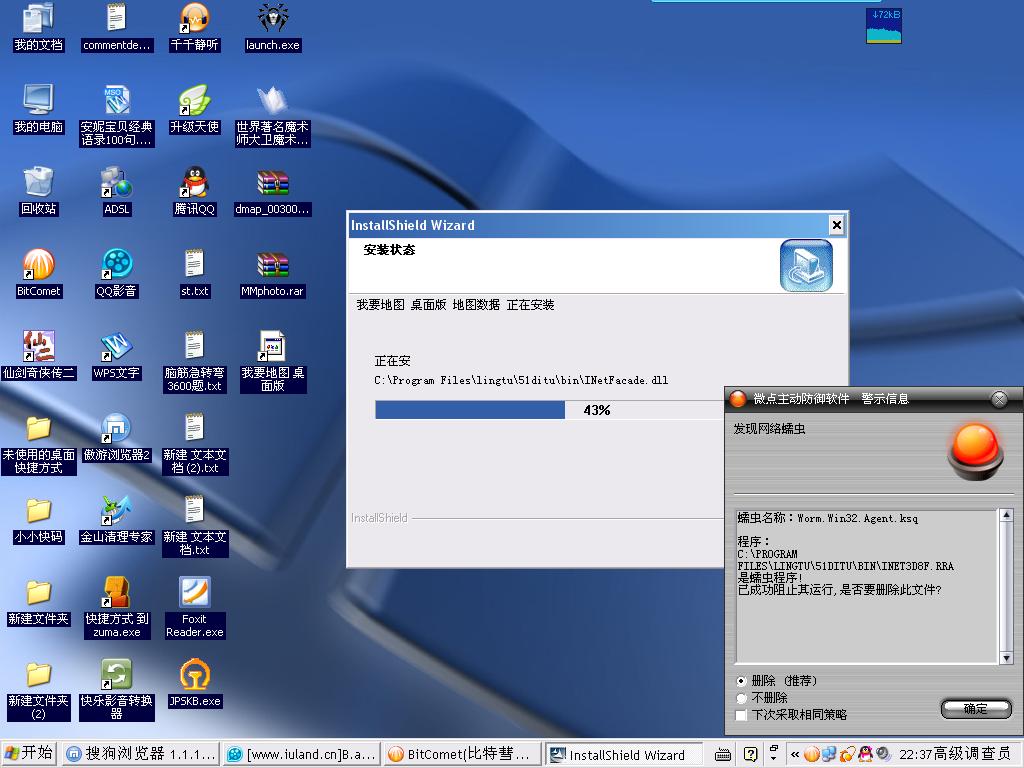Click the taskbar clock showing 22:37

click(914, 754)
